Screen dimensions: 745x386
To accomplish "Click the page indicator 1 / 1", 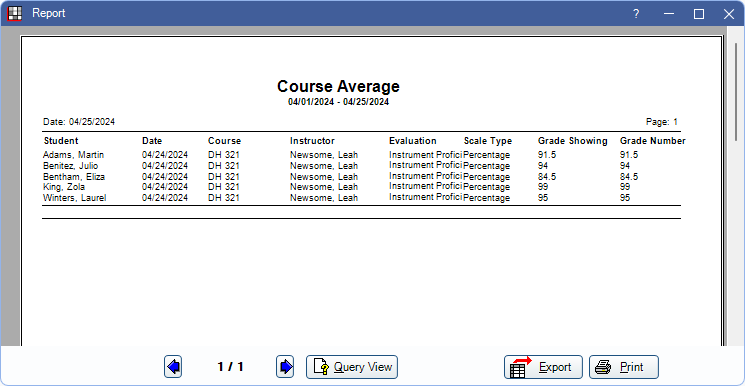I will click(x=230, y=367).
